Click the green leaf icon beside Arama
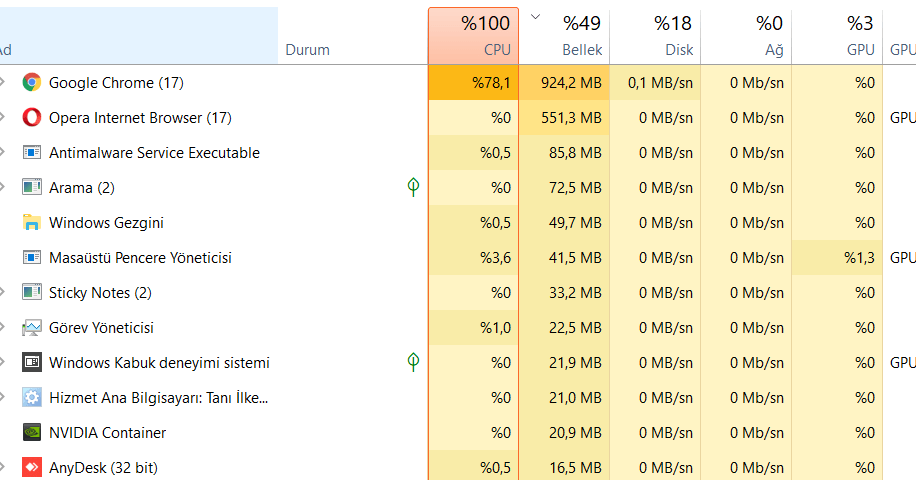 coord(413,187)
